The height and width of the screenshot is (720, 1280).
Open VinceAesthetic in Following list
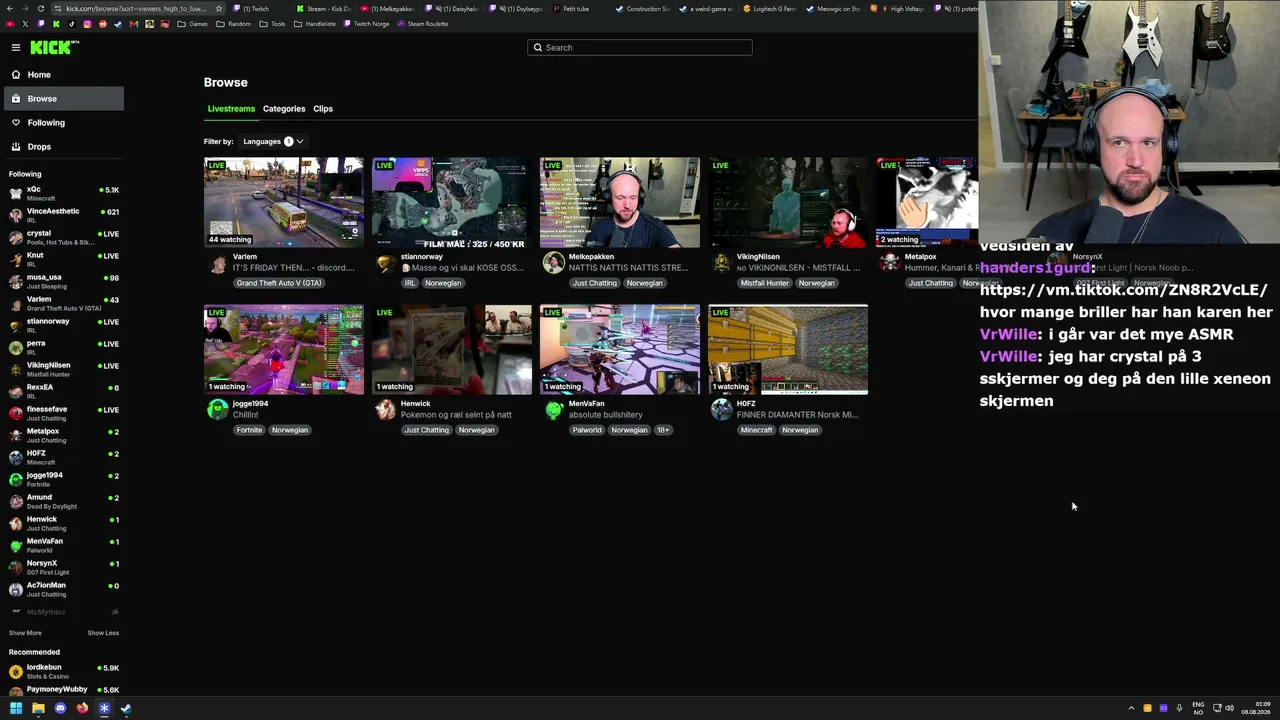click(64, 215)
